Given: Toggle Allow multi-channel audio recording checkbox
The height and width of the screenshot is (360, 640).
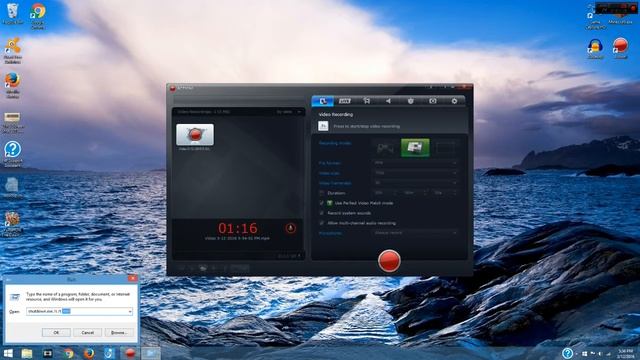Looking at the screenshot, I should tap(322, 223).
